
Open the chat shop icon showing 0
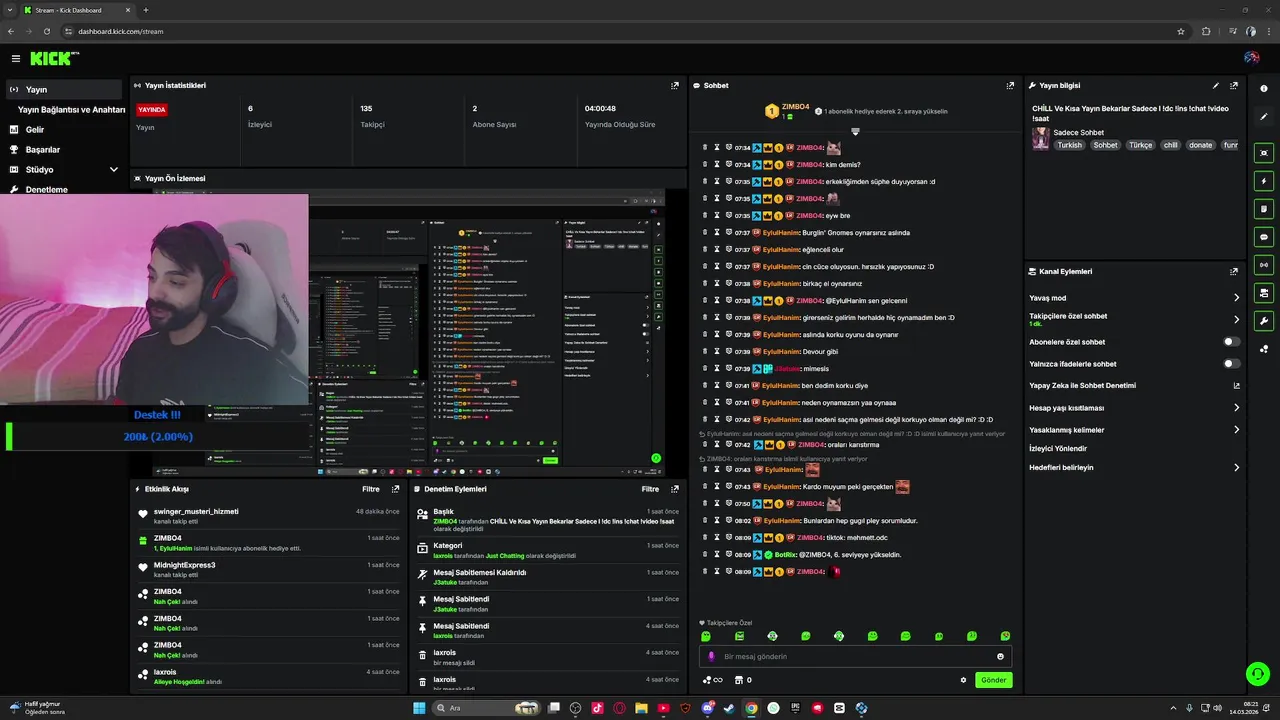pyautogui.click(x=743, y=680)
